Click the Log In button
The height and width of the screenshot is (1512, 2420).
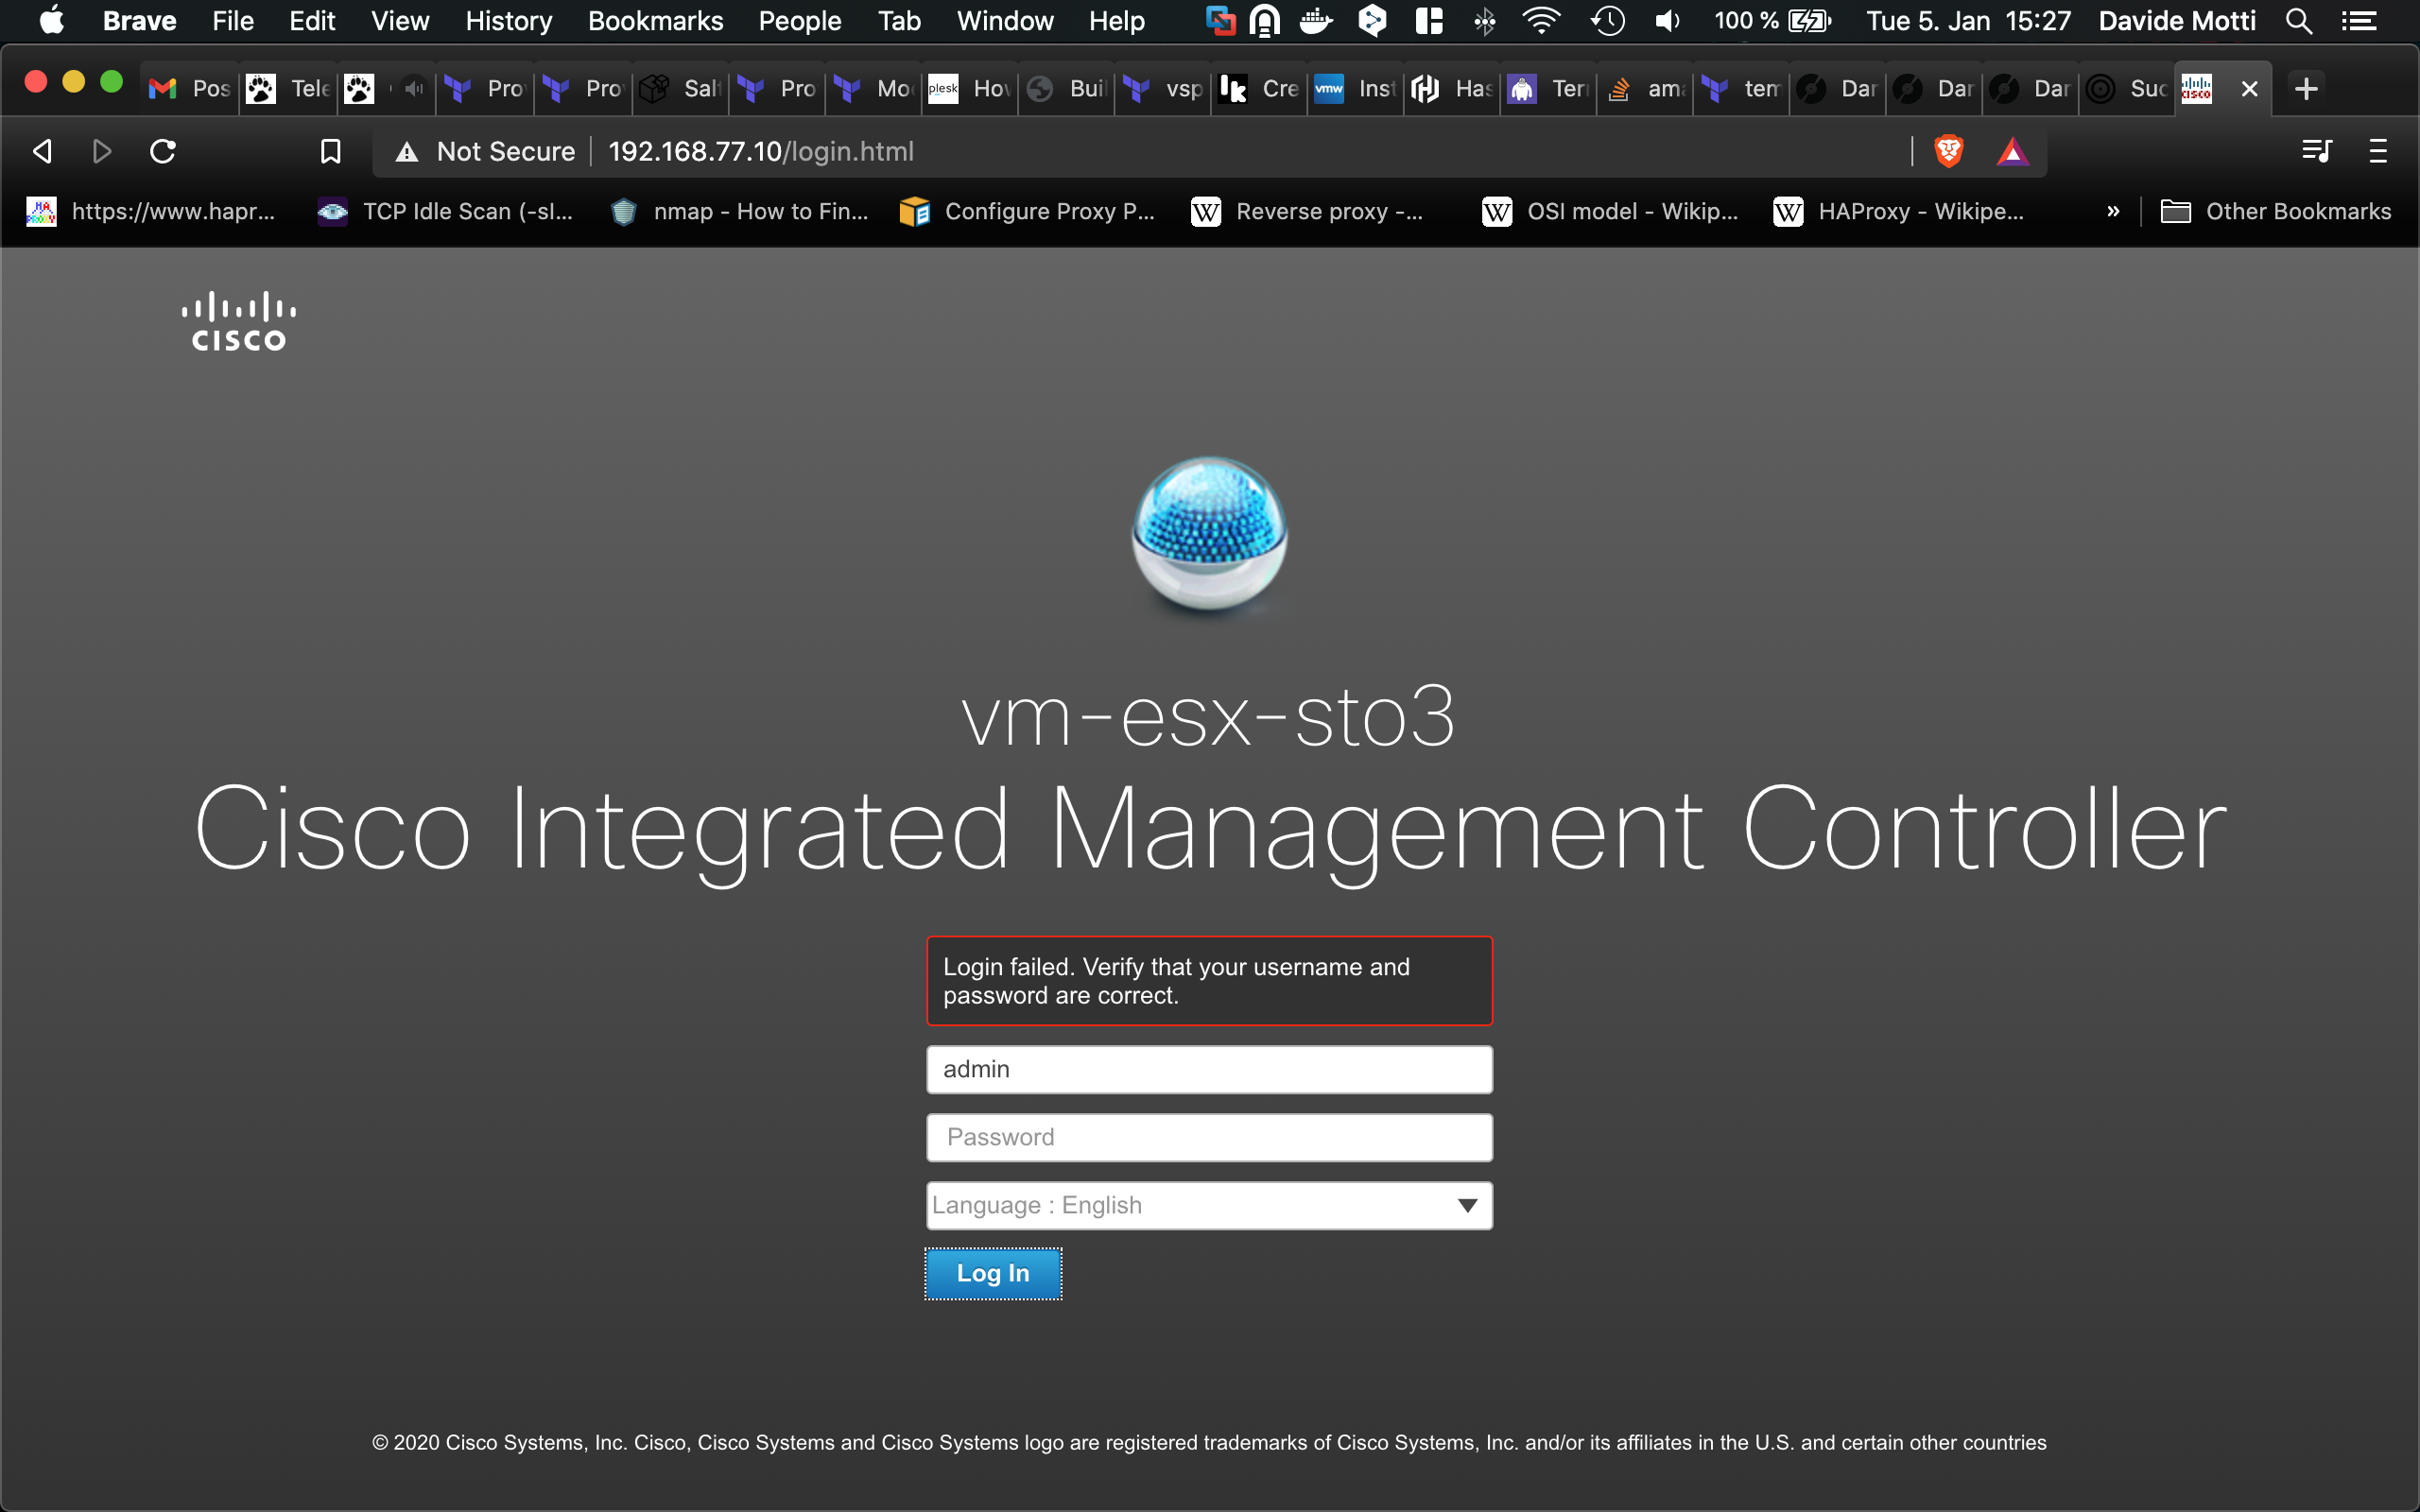[992, 1273]
